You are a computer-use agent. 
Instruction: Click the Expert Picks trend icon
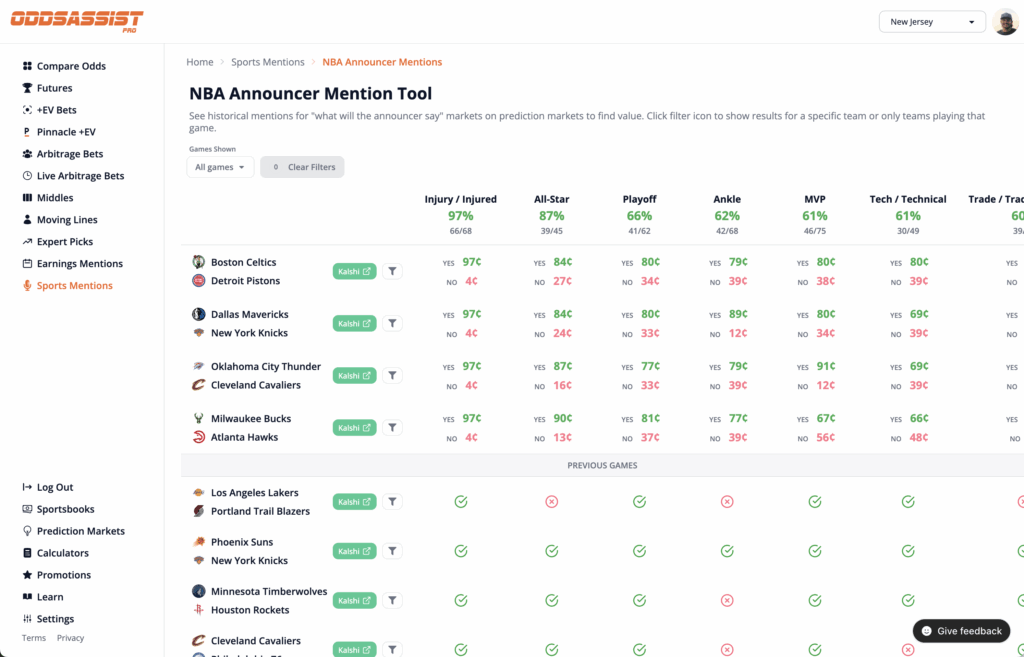pyautogui.click(x=27, y=242)
